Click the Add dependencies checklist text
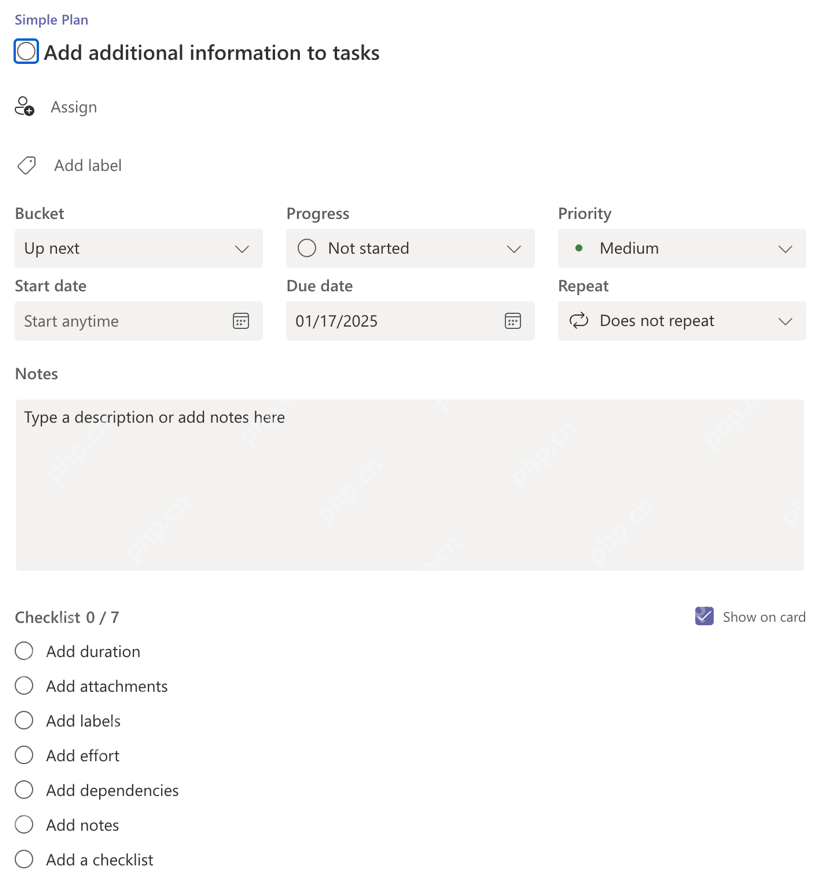The width and height of the screenshot is (821, 872). tap(112, 790)
